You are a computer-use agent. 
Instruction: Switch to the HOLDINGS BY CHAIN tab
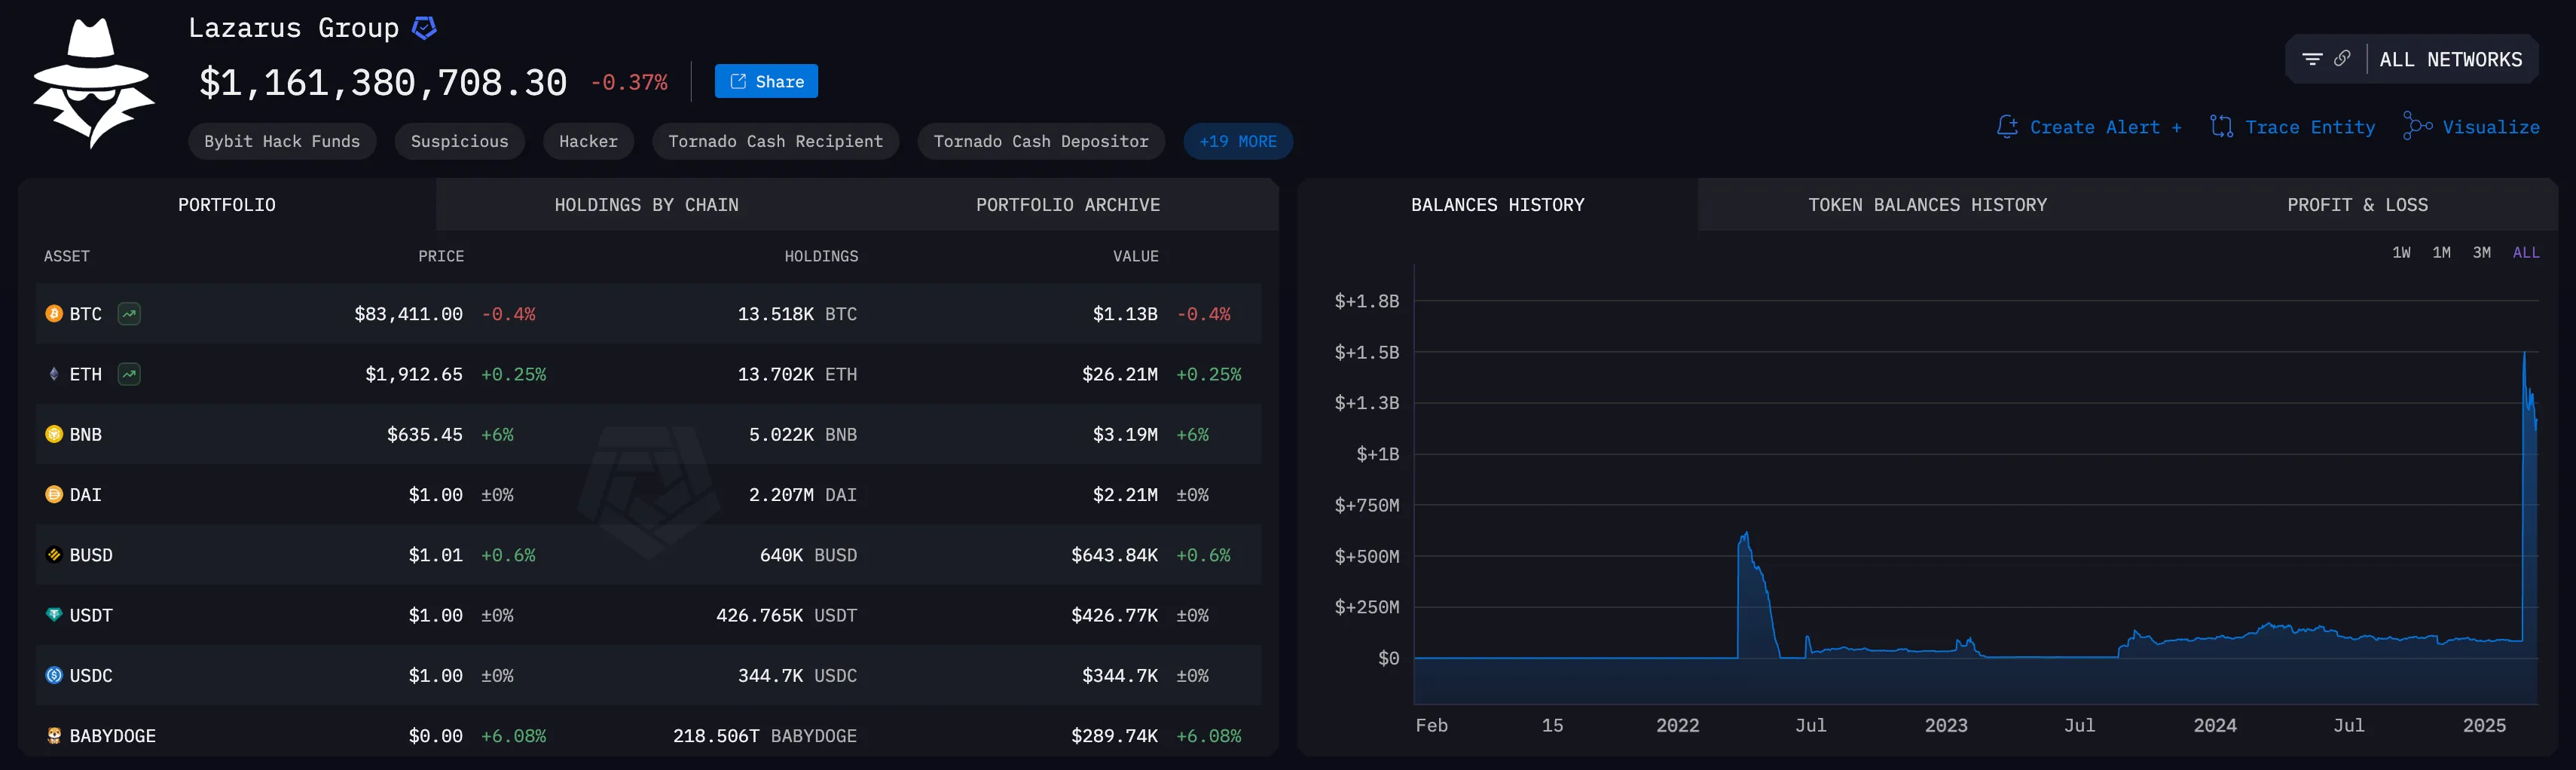click(x=646, y=205)
